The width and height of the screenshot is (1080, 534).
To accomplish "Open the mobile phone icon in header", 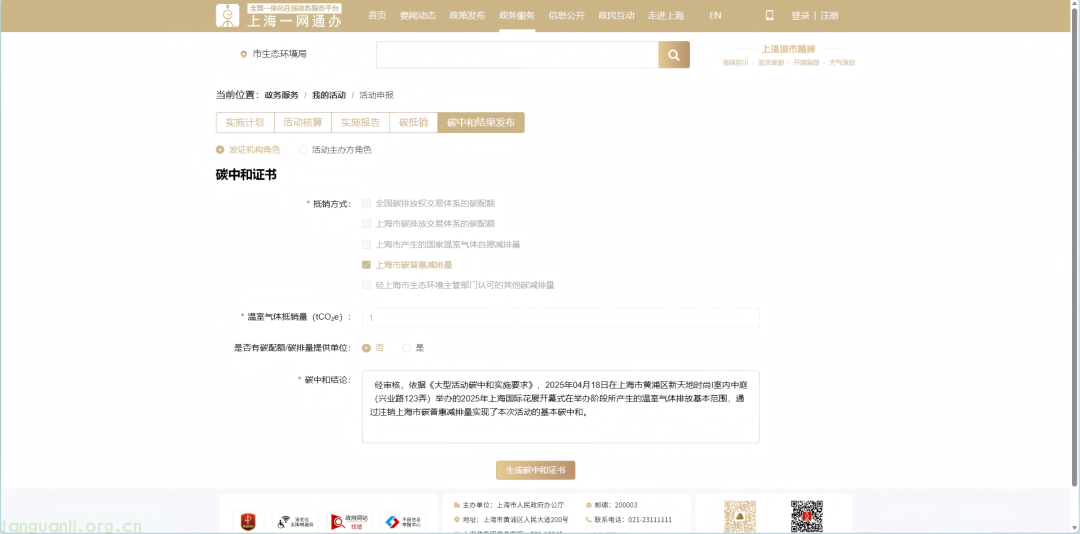I will 769,15.
